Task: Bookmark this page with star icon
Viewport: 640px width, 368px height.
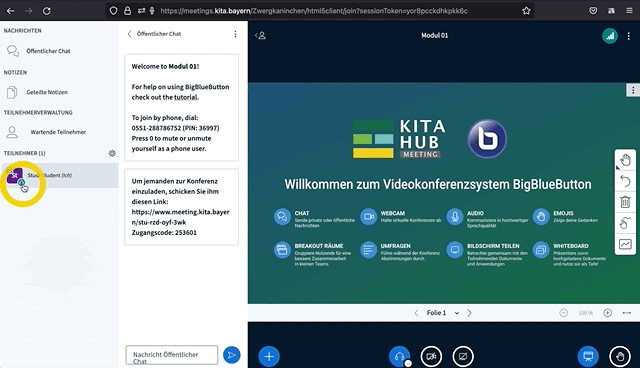Action: click(x=526, y=11)
